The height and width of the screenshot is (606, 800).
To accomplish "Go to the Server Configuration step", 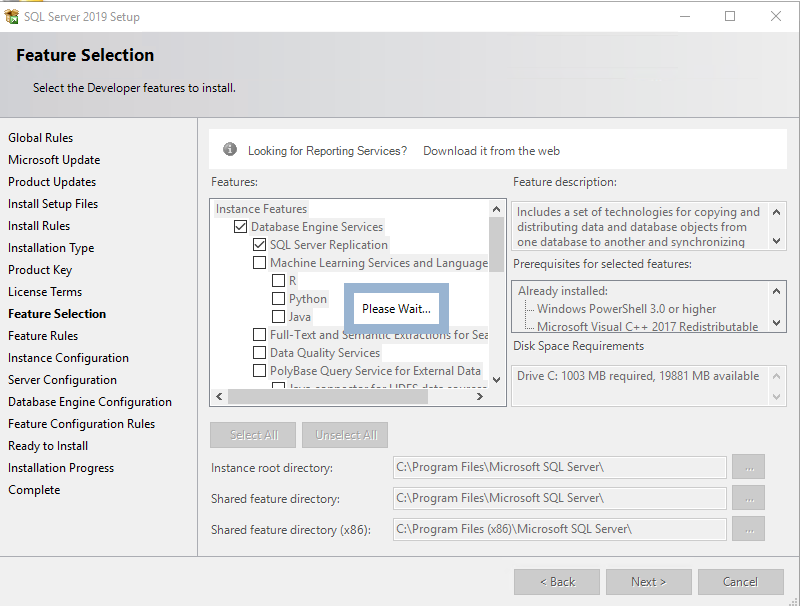I will click(62, 380).
